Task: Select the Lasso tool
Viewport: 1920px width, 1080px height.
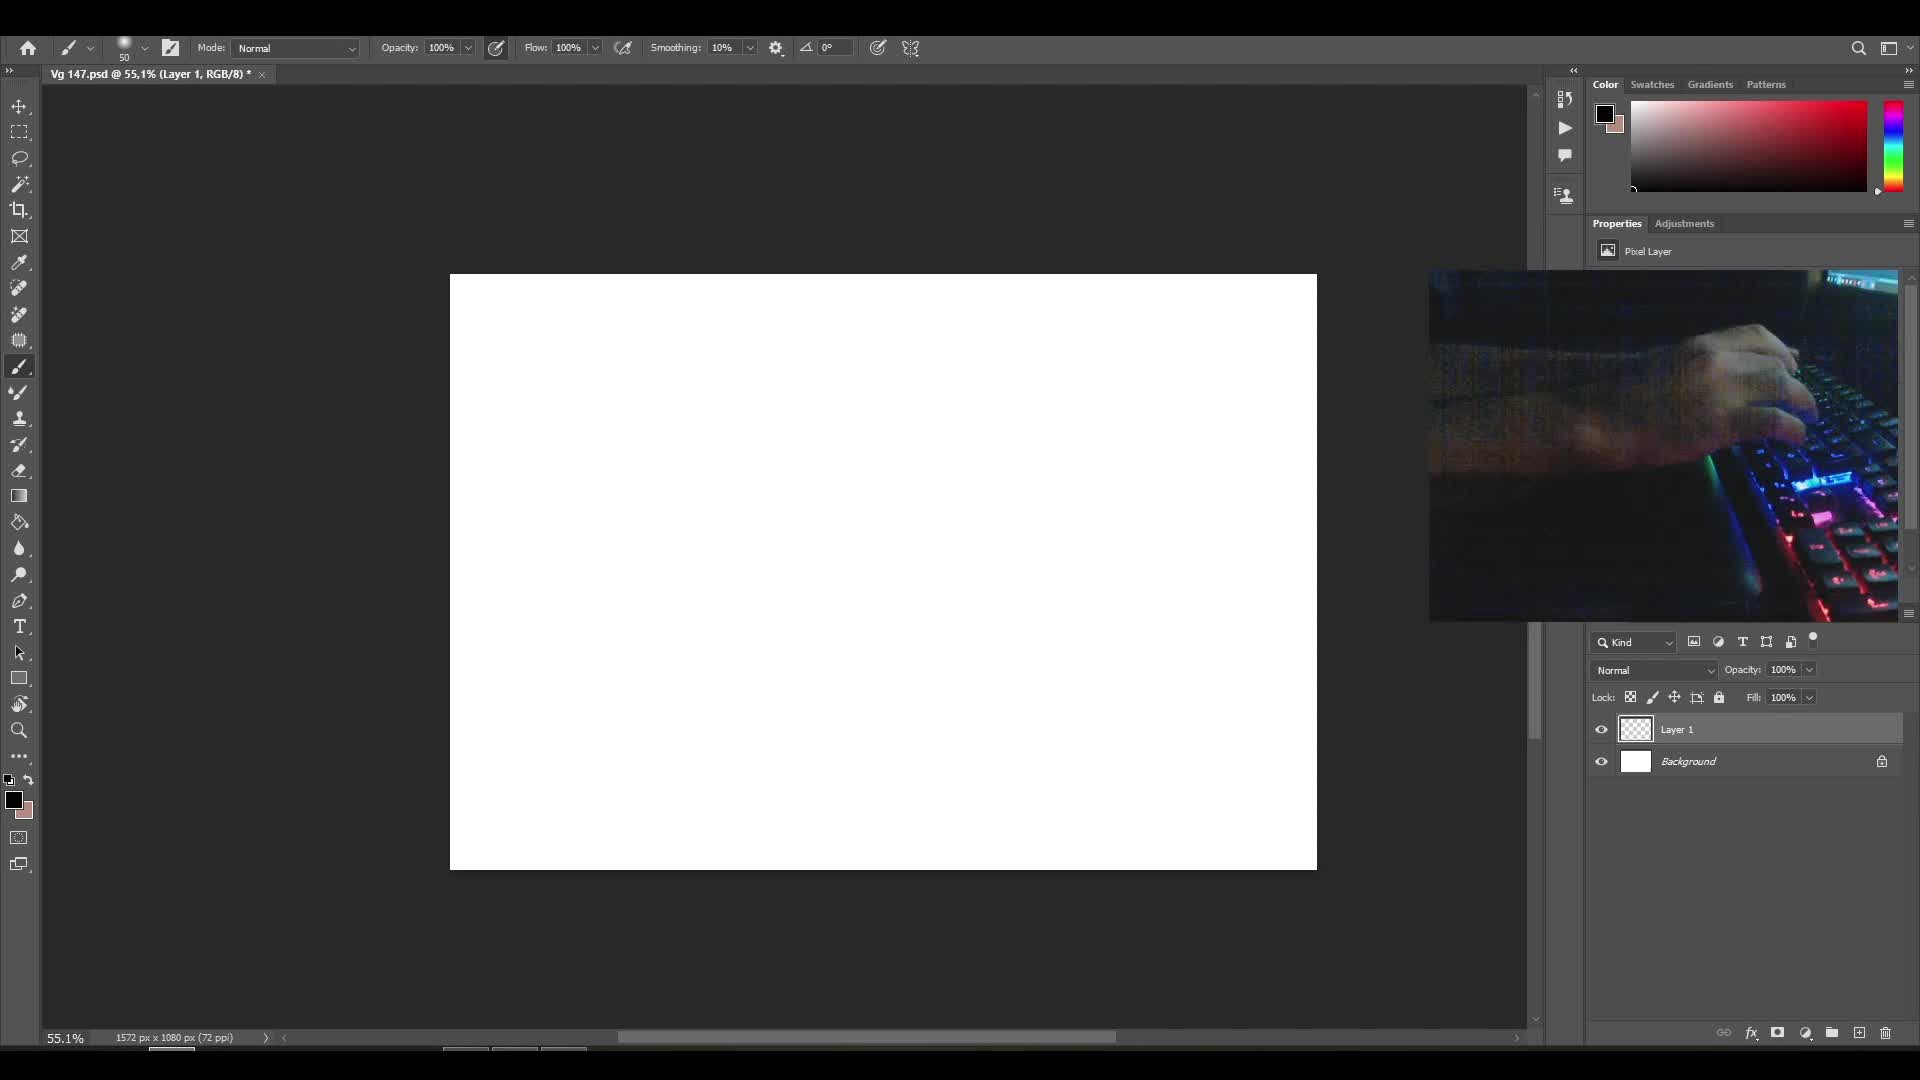Action: [x=19, y=158]
